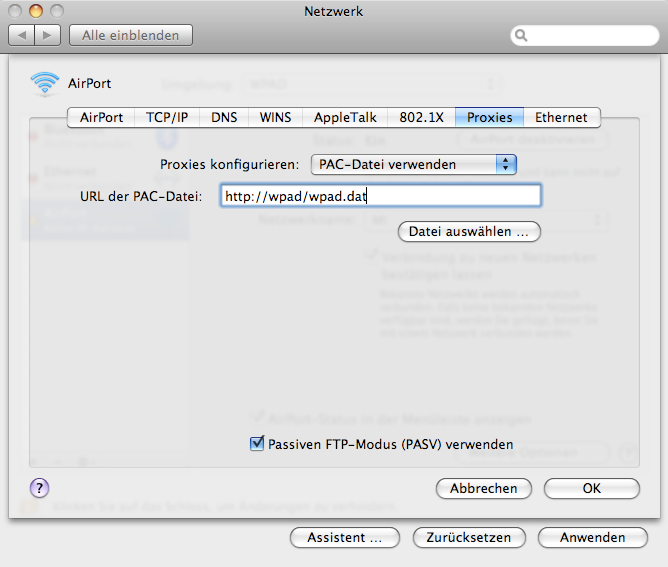Click the Datei auswählen button
The width and height of the screenshot is (668, 567).
469,232
